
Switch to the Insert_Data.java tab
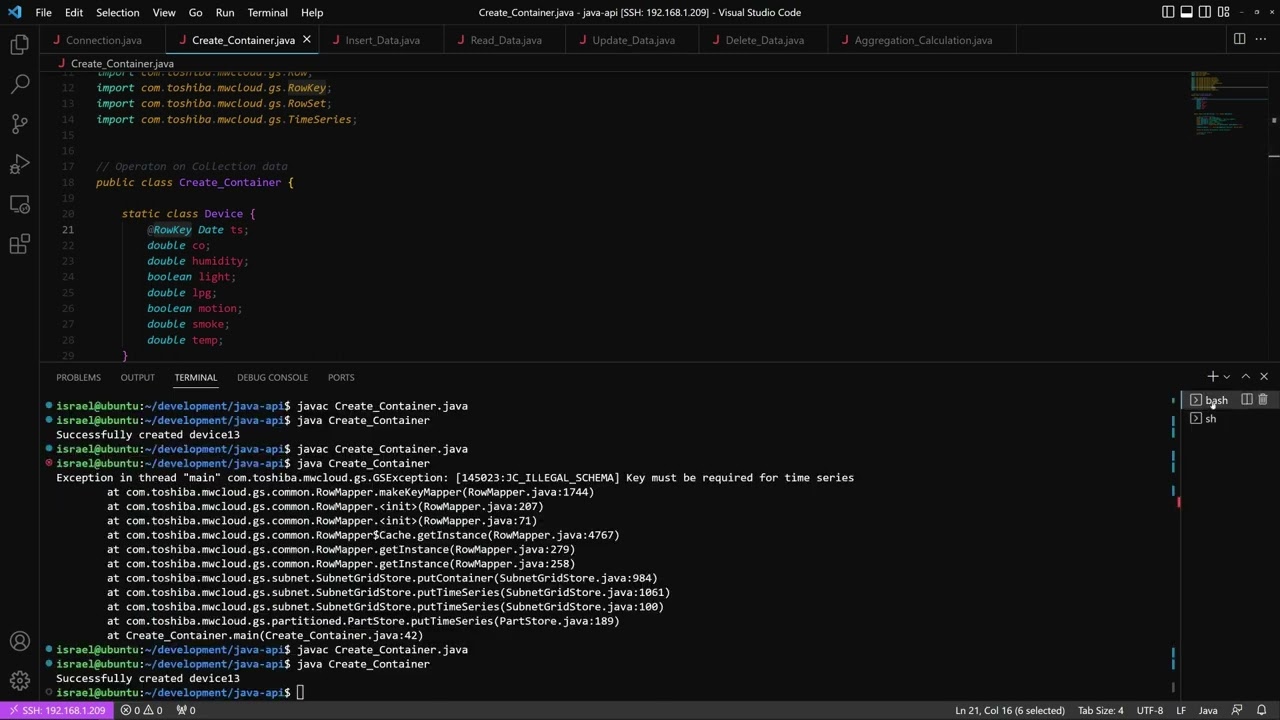tap(382, 40)
